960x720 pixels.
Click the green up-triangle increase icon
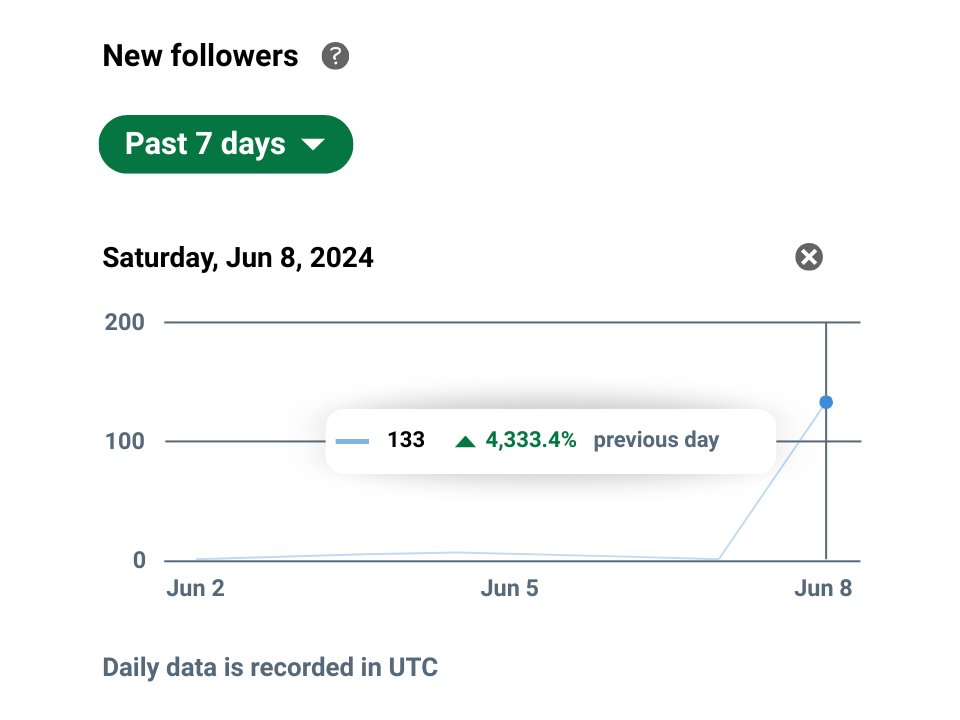click(x=465, y=440)
